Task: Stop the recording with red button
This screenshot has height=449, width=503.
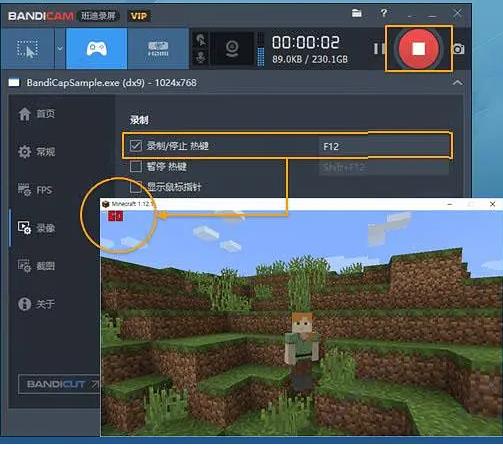Action: pos(419,49)
